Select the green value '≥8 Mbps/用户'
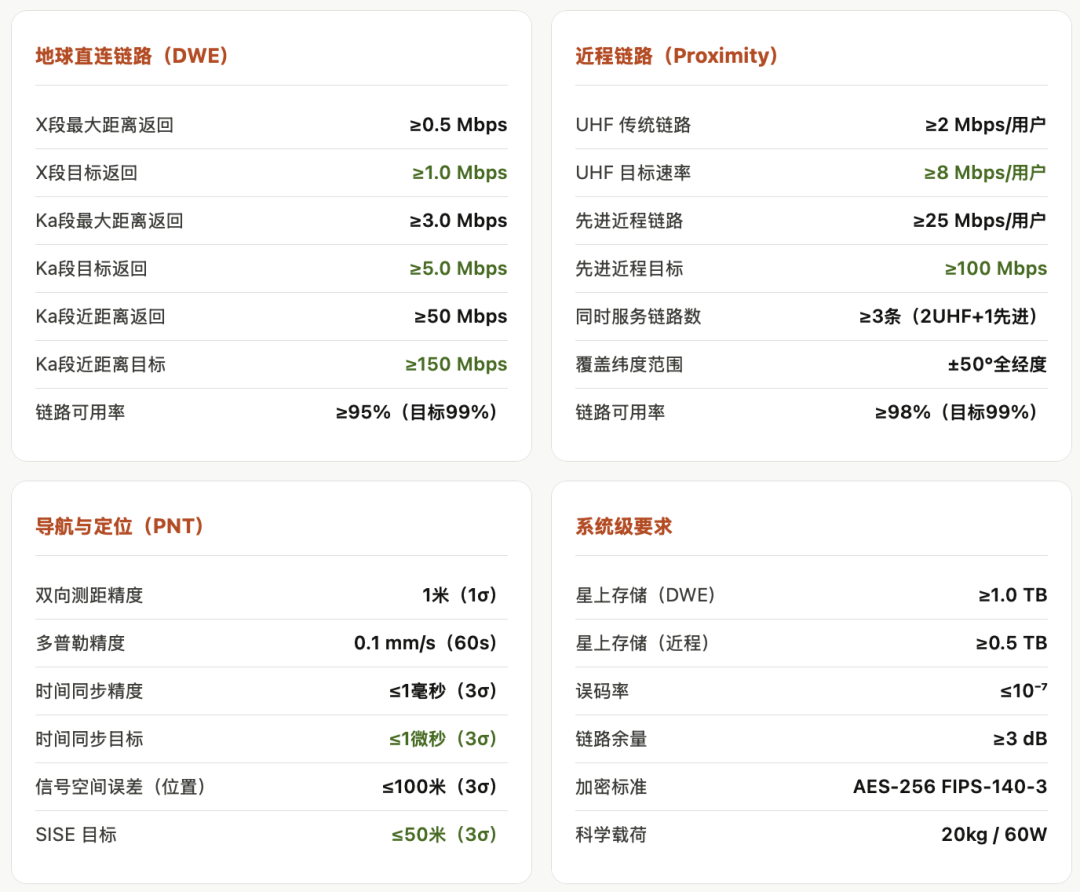 coord(986,173)
